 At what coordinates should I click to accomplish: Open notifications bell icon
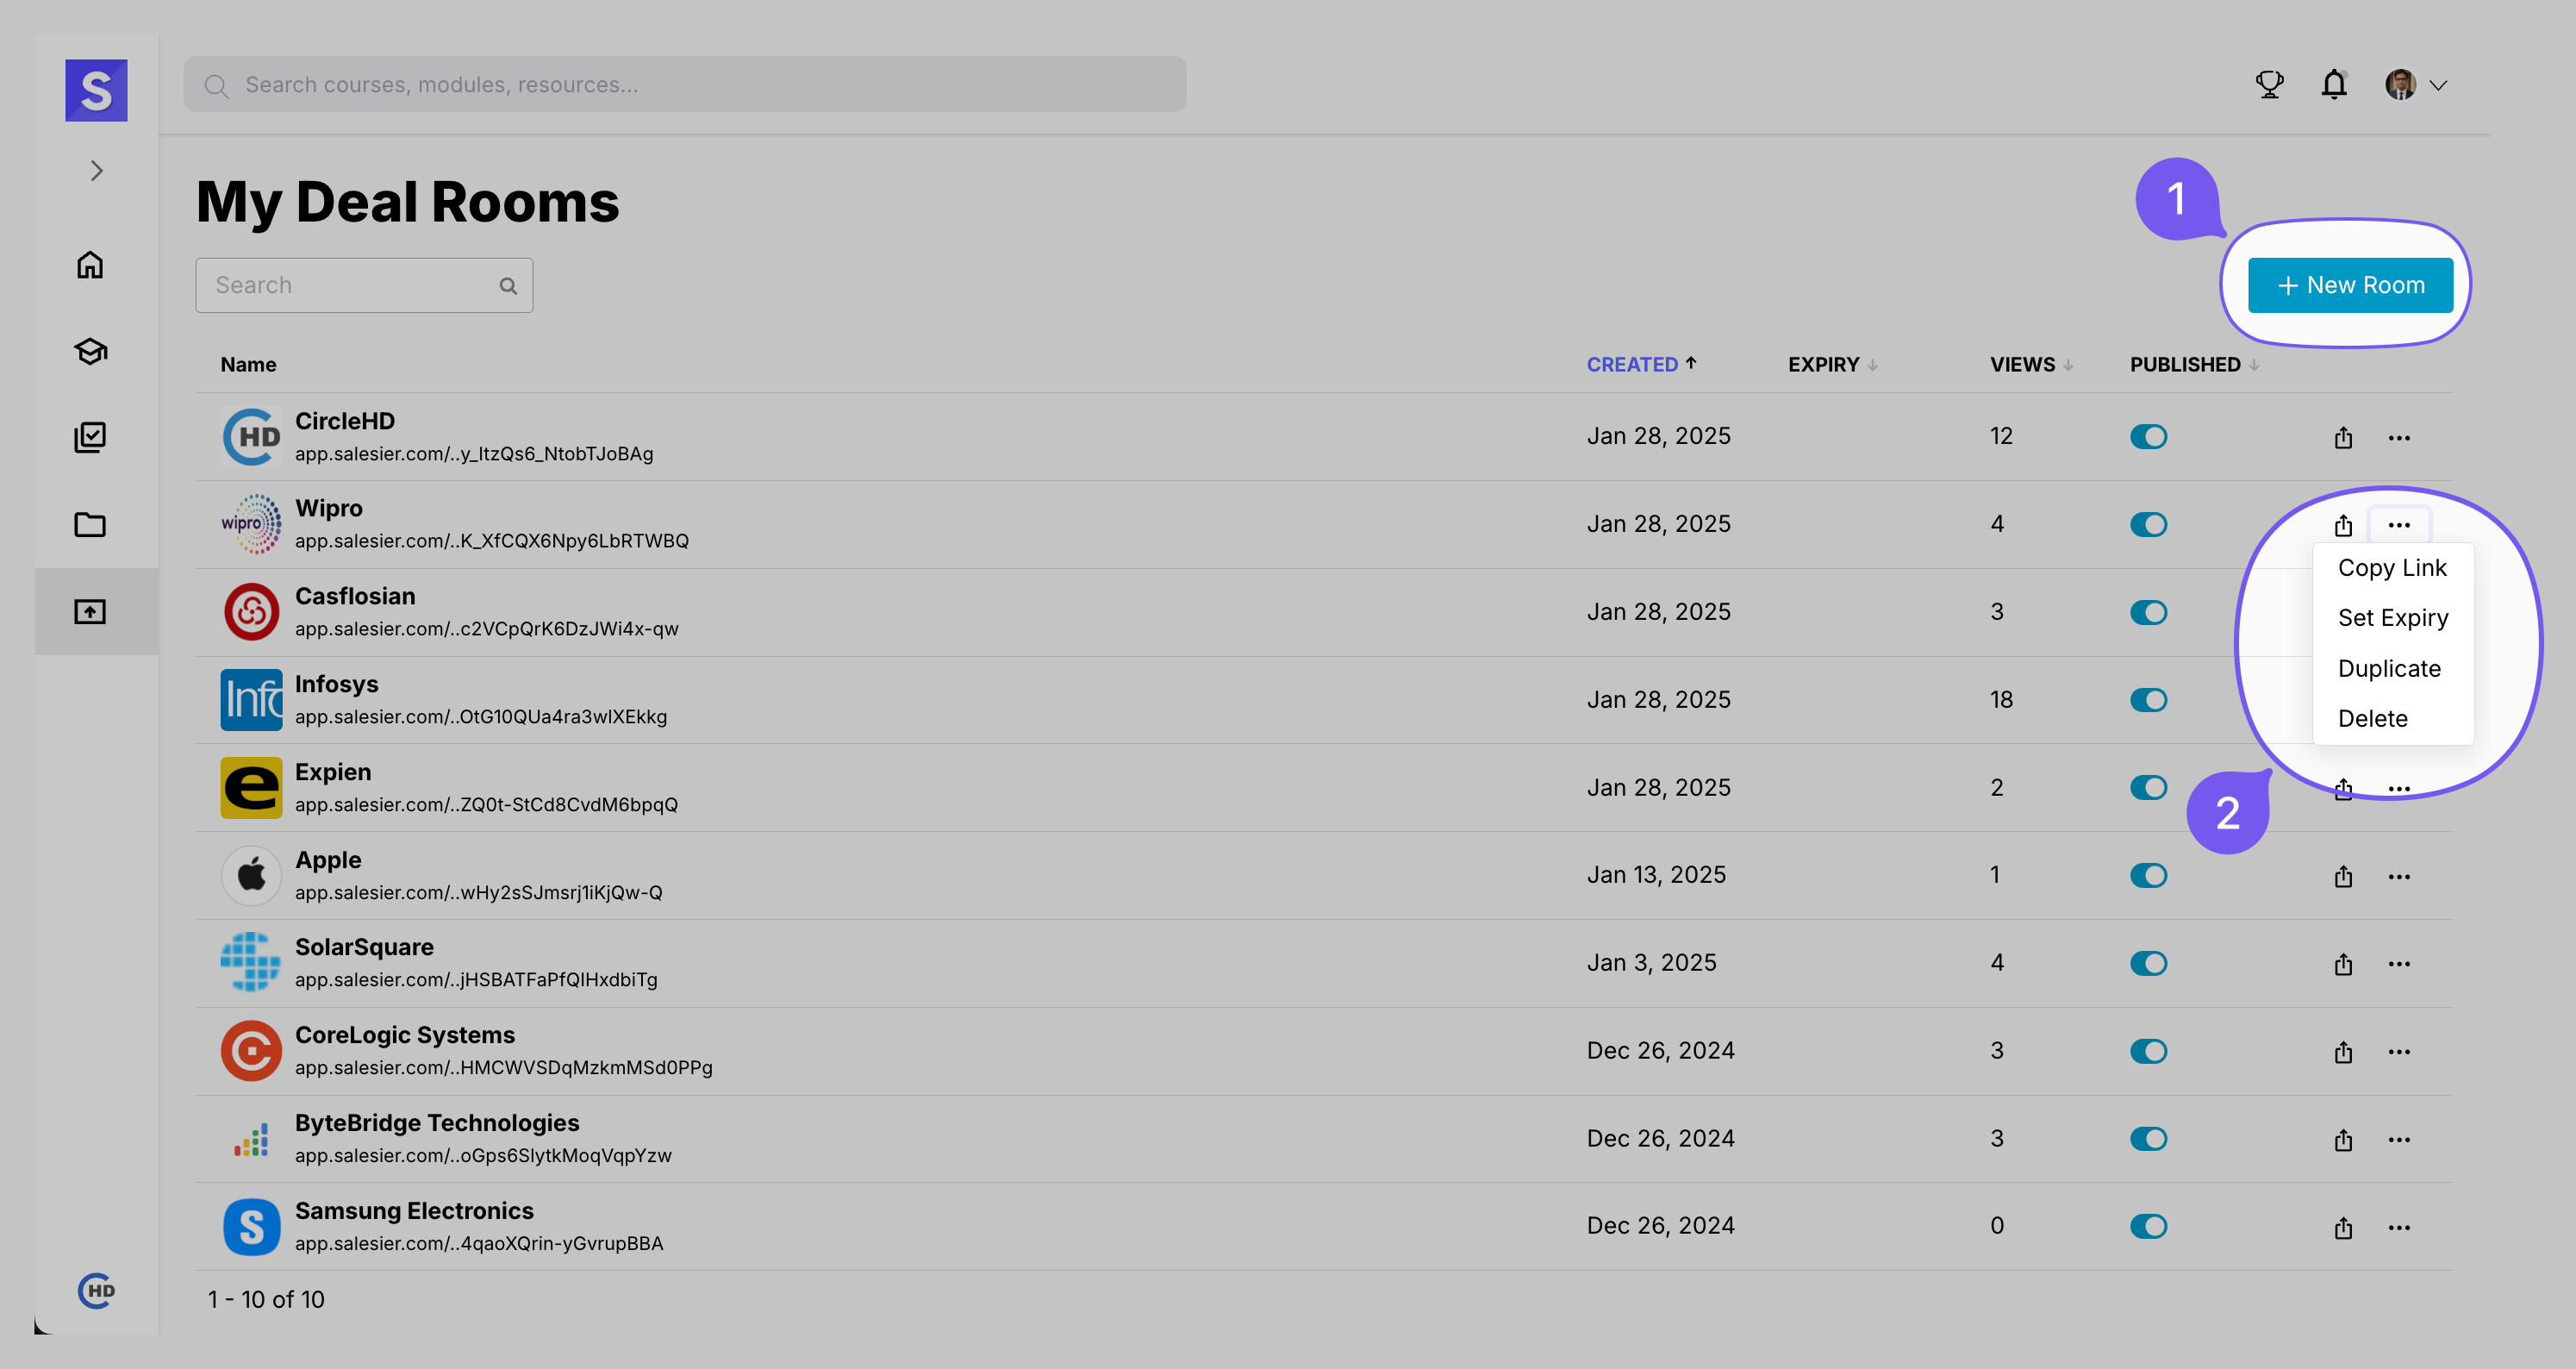pos(2333,85)
